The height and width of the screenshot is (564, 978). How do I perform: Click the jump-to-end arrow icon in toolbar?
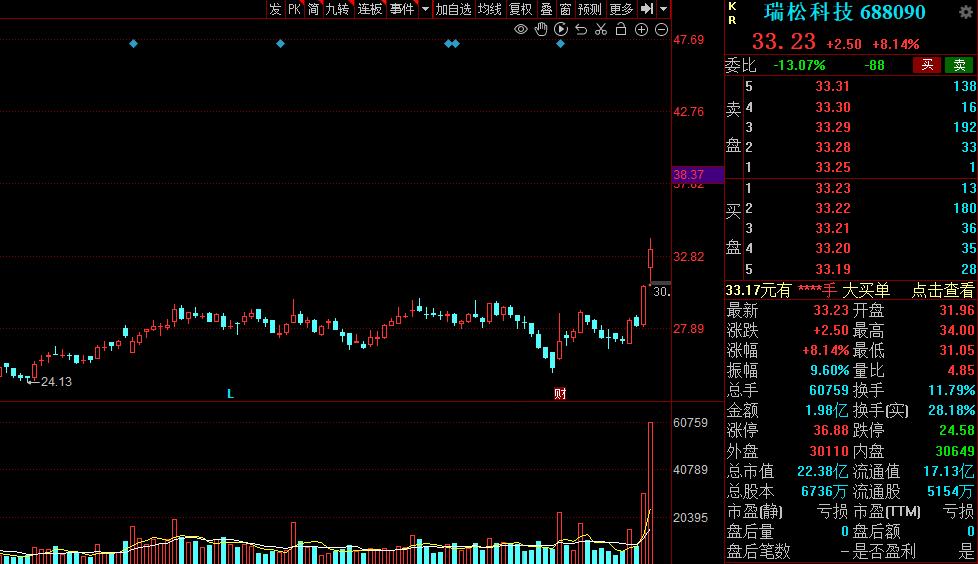coord(647,9)
